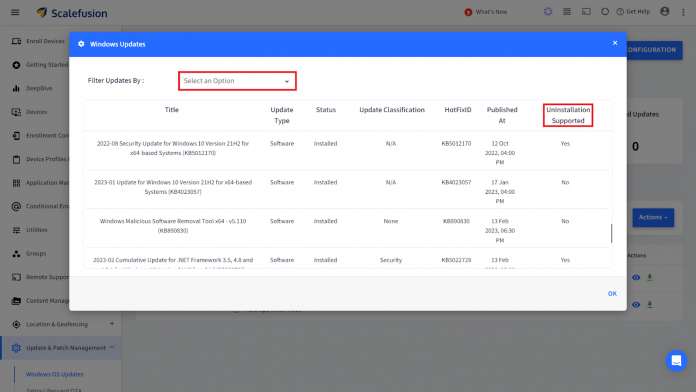The width and height of the screenshot is (696, 392).
Task: Open the user account profile icon
Action: (664, 12)
